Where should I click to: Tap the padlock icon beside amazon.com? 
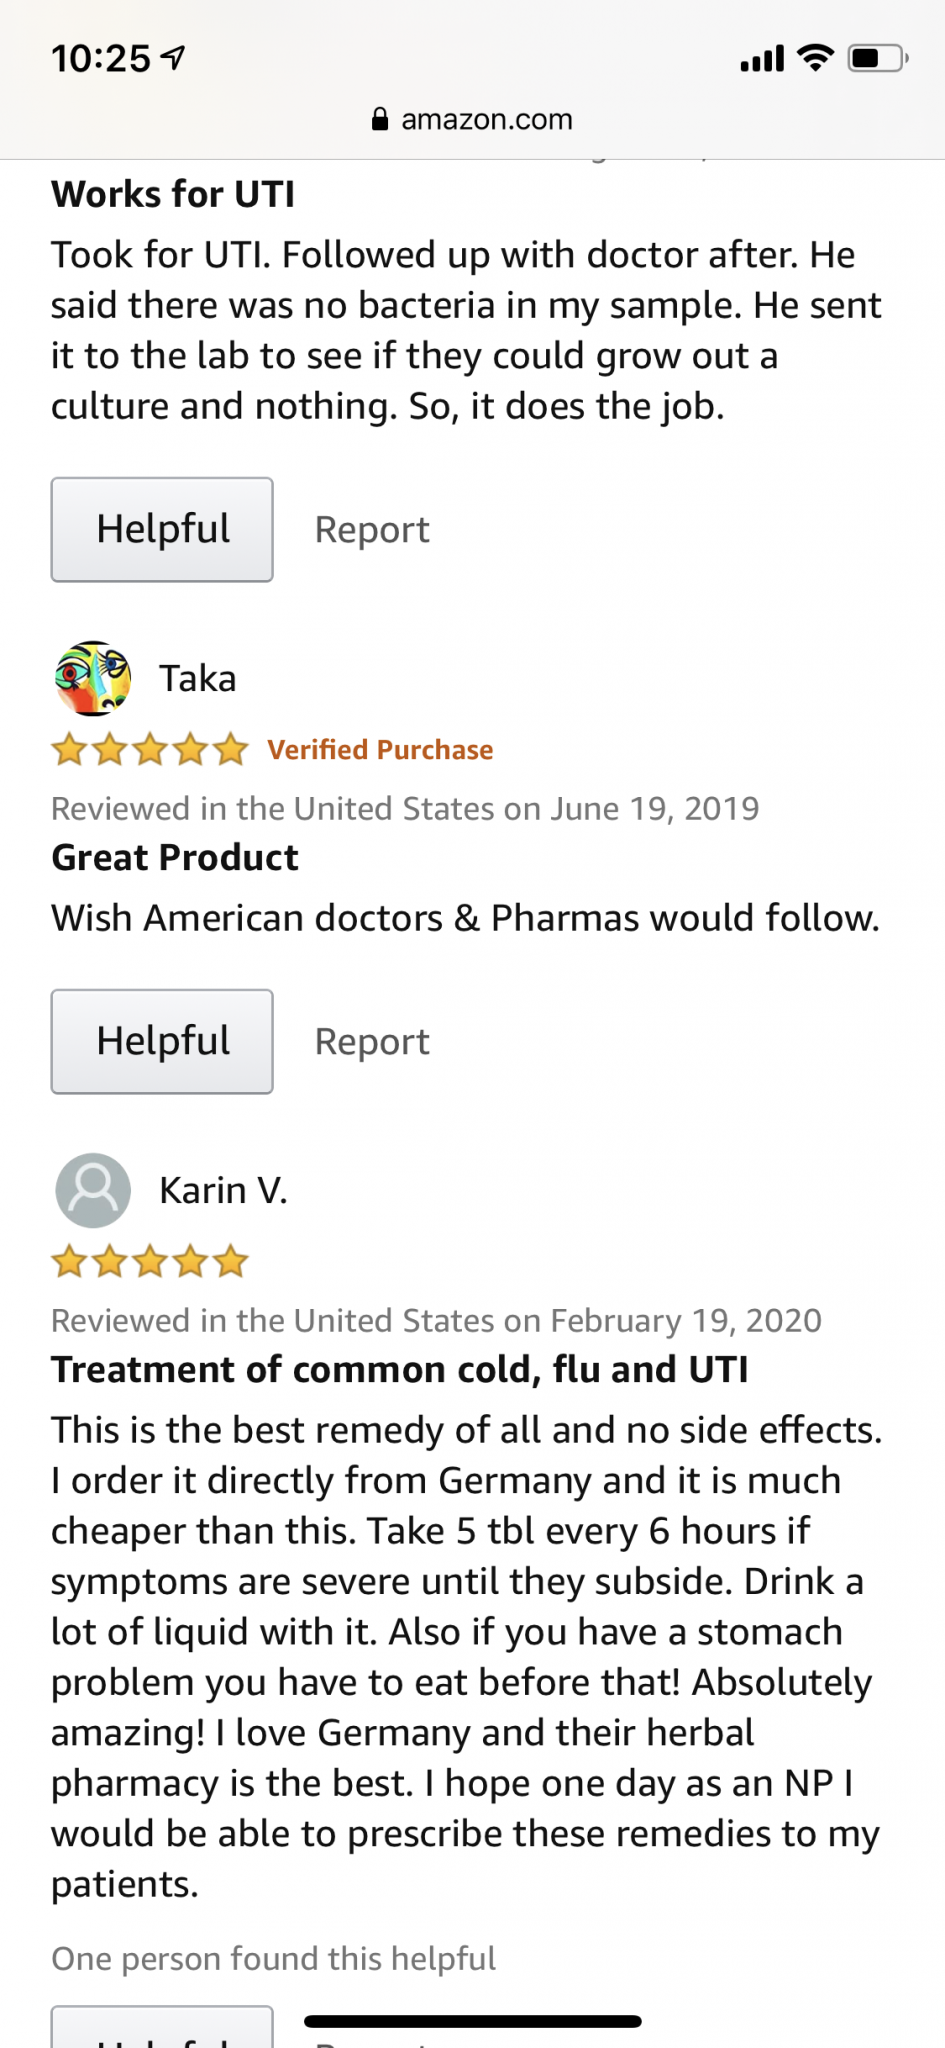click(380, 120)
